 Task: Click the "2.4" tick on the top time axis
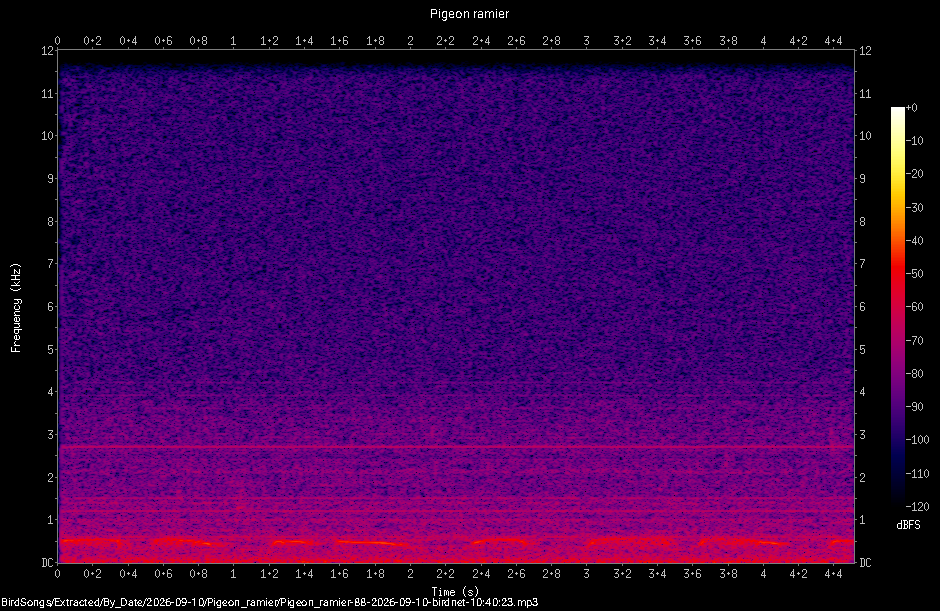(x=481, y=41)
